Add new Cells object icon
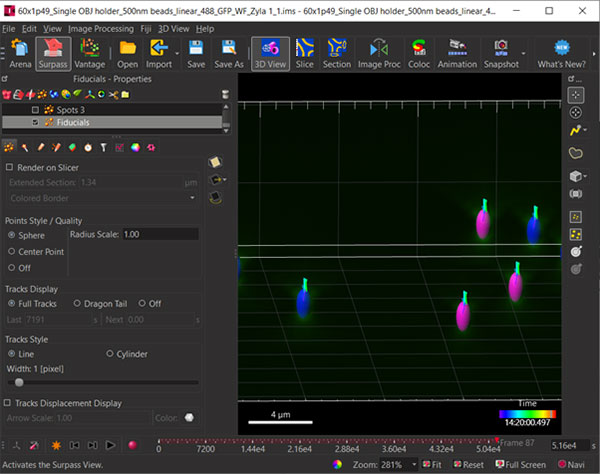Screen dimensions: 600x474 (x=66, y=94)
